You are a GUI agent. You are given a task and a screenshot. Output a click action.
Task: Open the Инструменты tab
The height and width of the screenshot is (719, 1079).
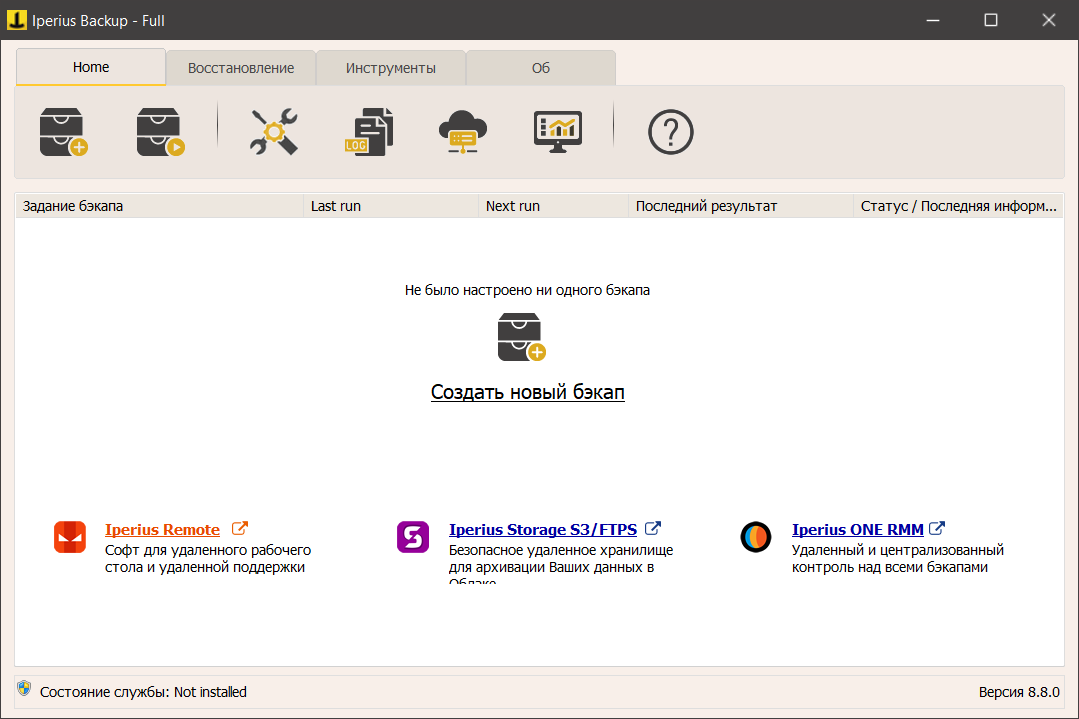391,68
